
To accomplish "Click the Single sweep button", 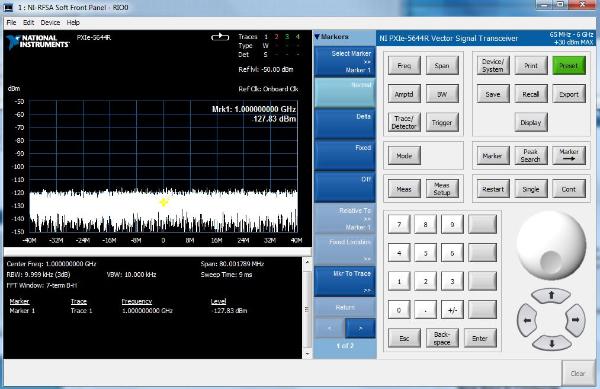I will point(531,189).
